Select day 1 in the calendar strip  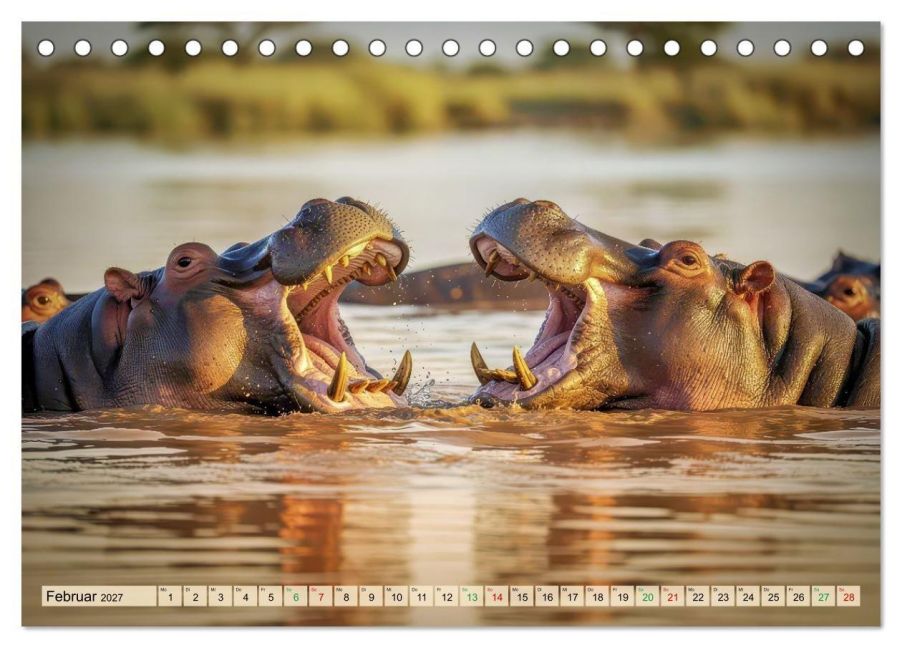[170, 596]
